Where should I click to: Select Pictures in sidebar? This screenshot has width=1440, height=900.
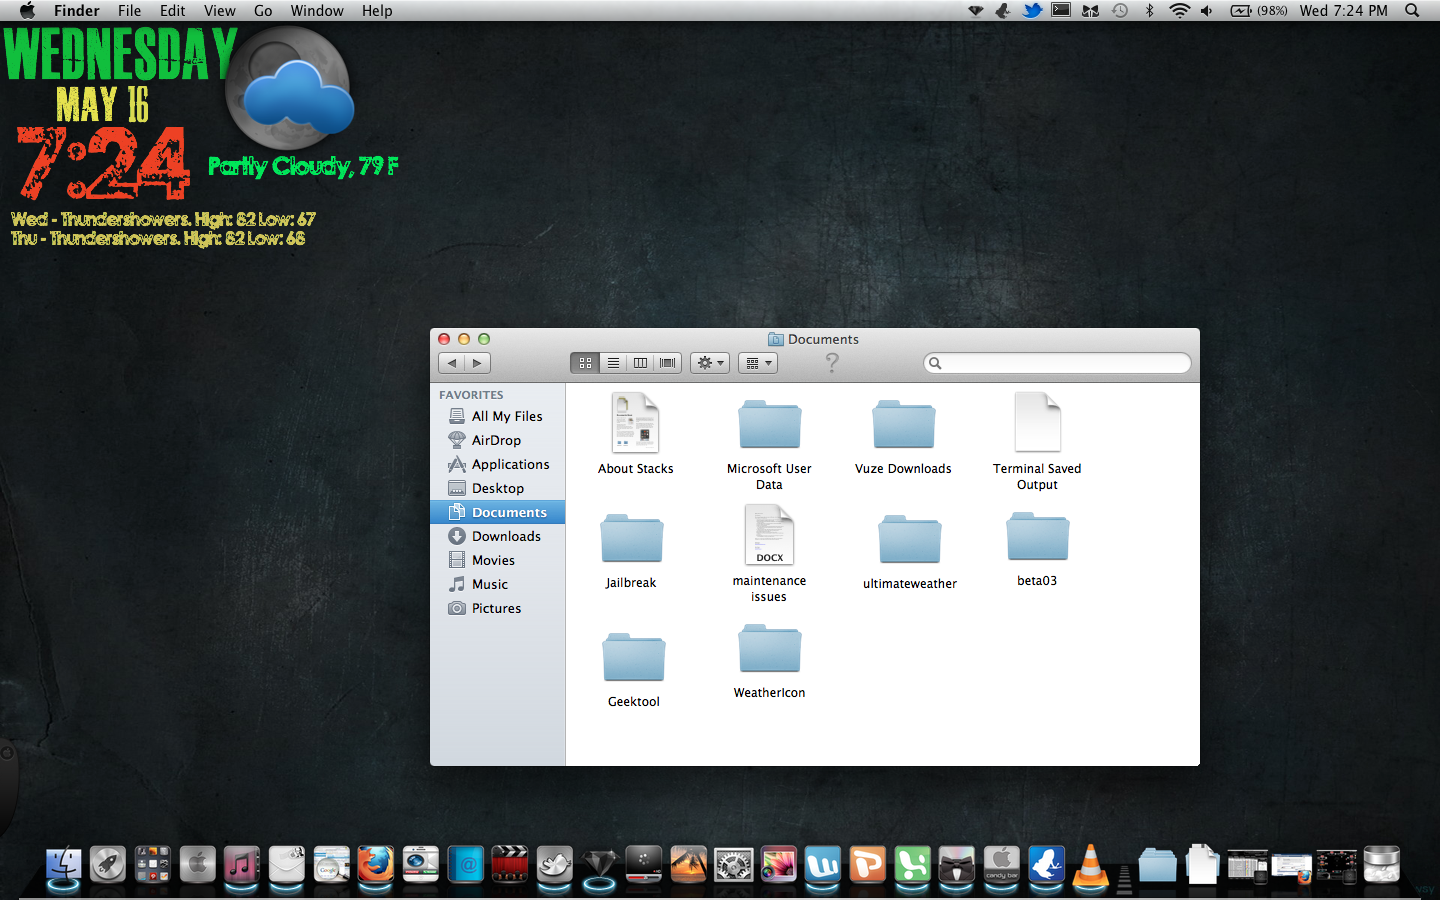(x=497, y=608)
